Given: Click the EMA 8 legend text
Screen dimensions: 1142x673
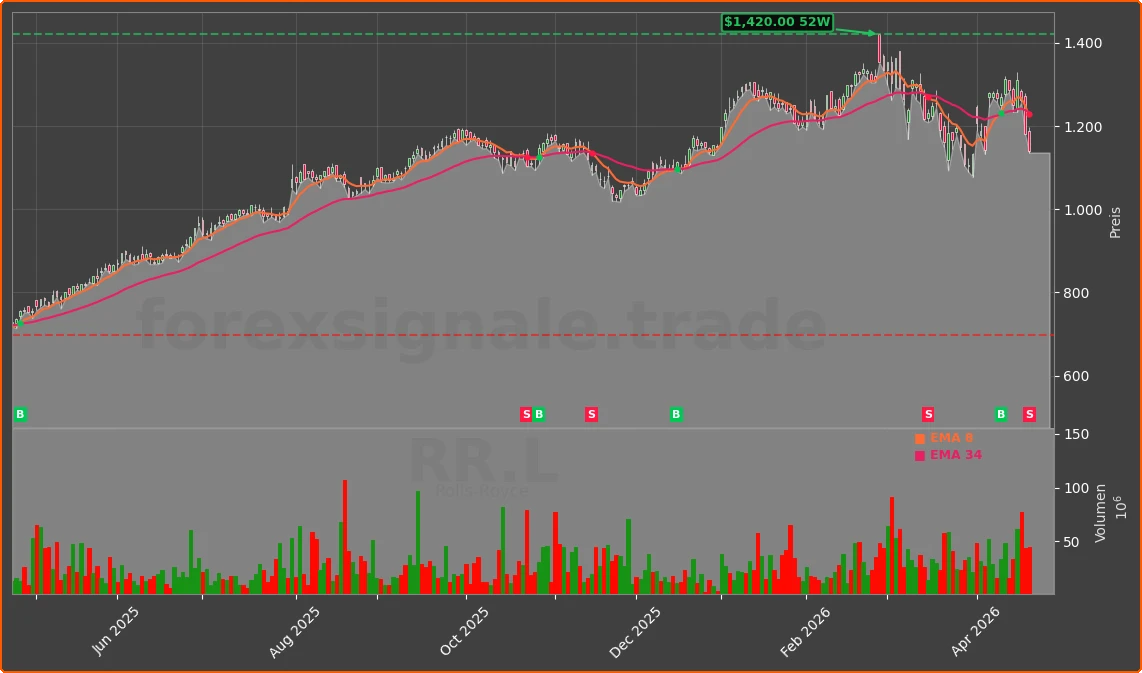Looking at the screenshot, I should [x=951, y=438].
